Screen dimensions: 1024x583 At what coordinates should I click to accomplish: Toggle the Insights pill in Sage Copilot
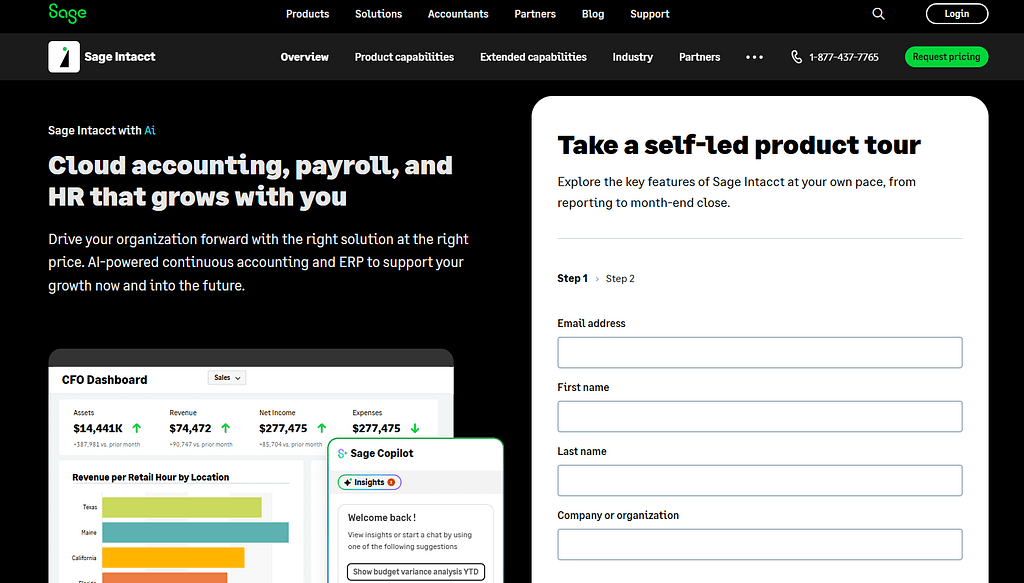point(369,482)
